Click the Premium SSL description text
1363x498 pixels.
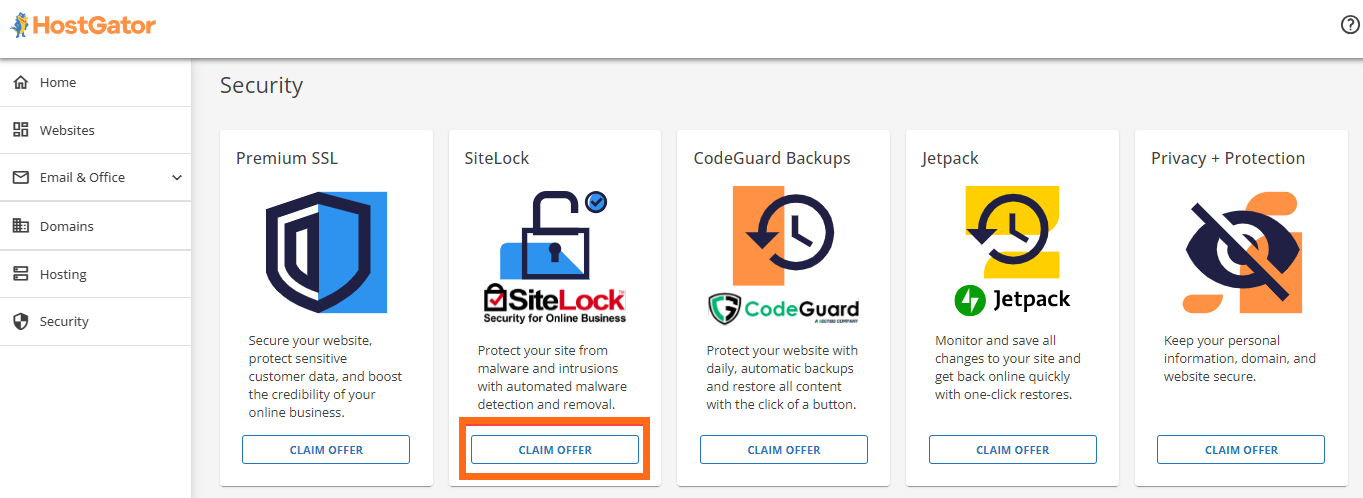point(326,376)
